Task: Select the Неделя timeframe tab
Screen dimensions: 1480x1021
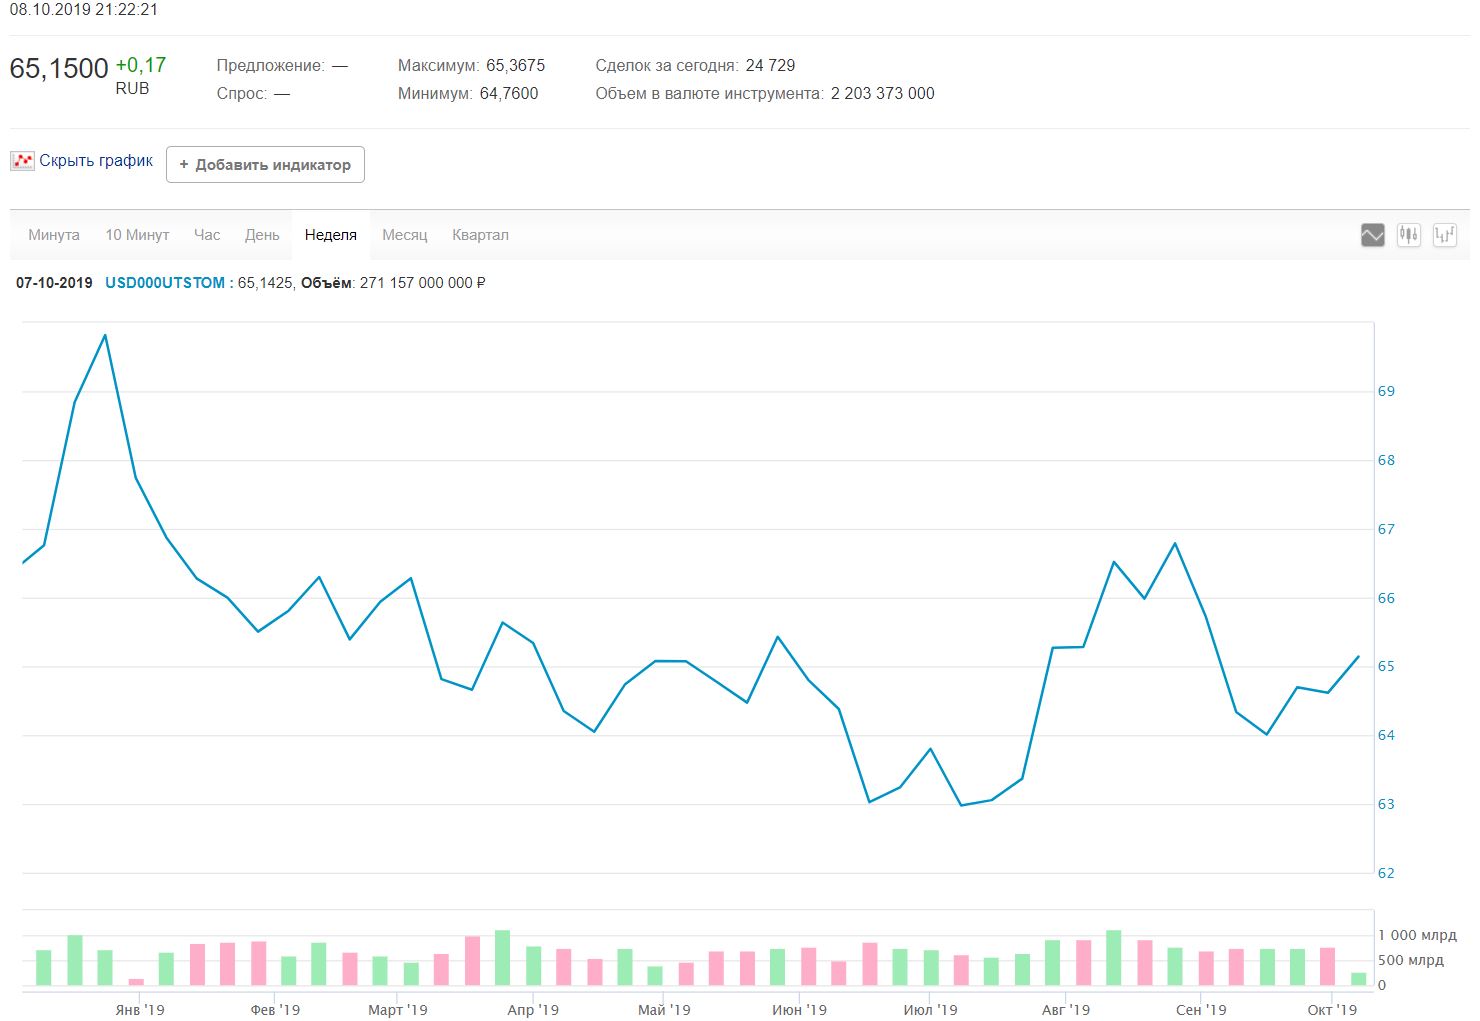Action: click(330, 235)
